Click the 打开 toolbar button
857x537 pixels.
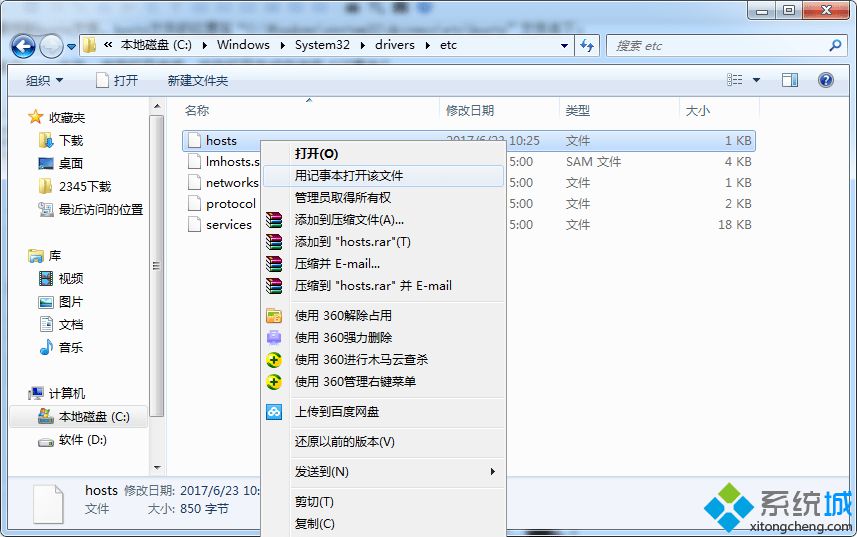click(118, 81)
